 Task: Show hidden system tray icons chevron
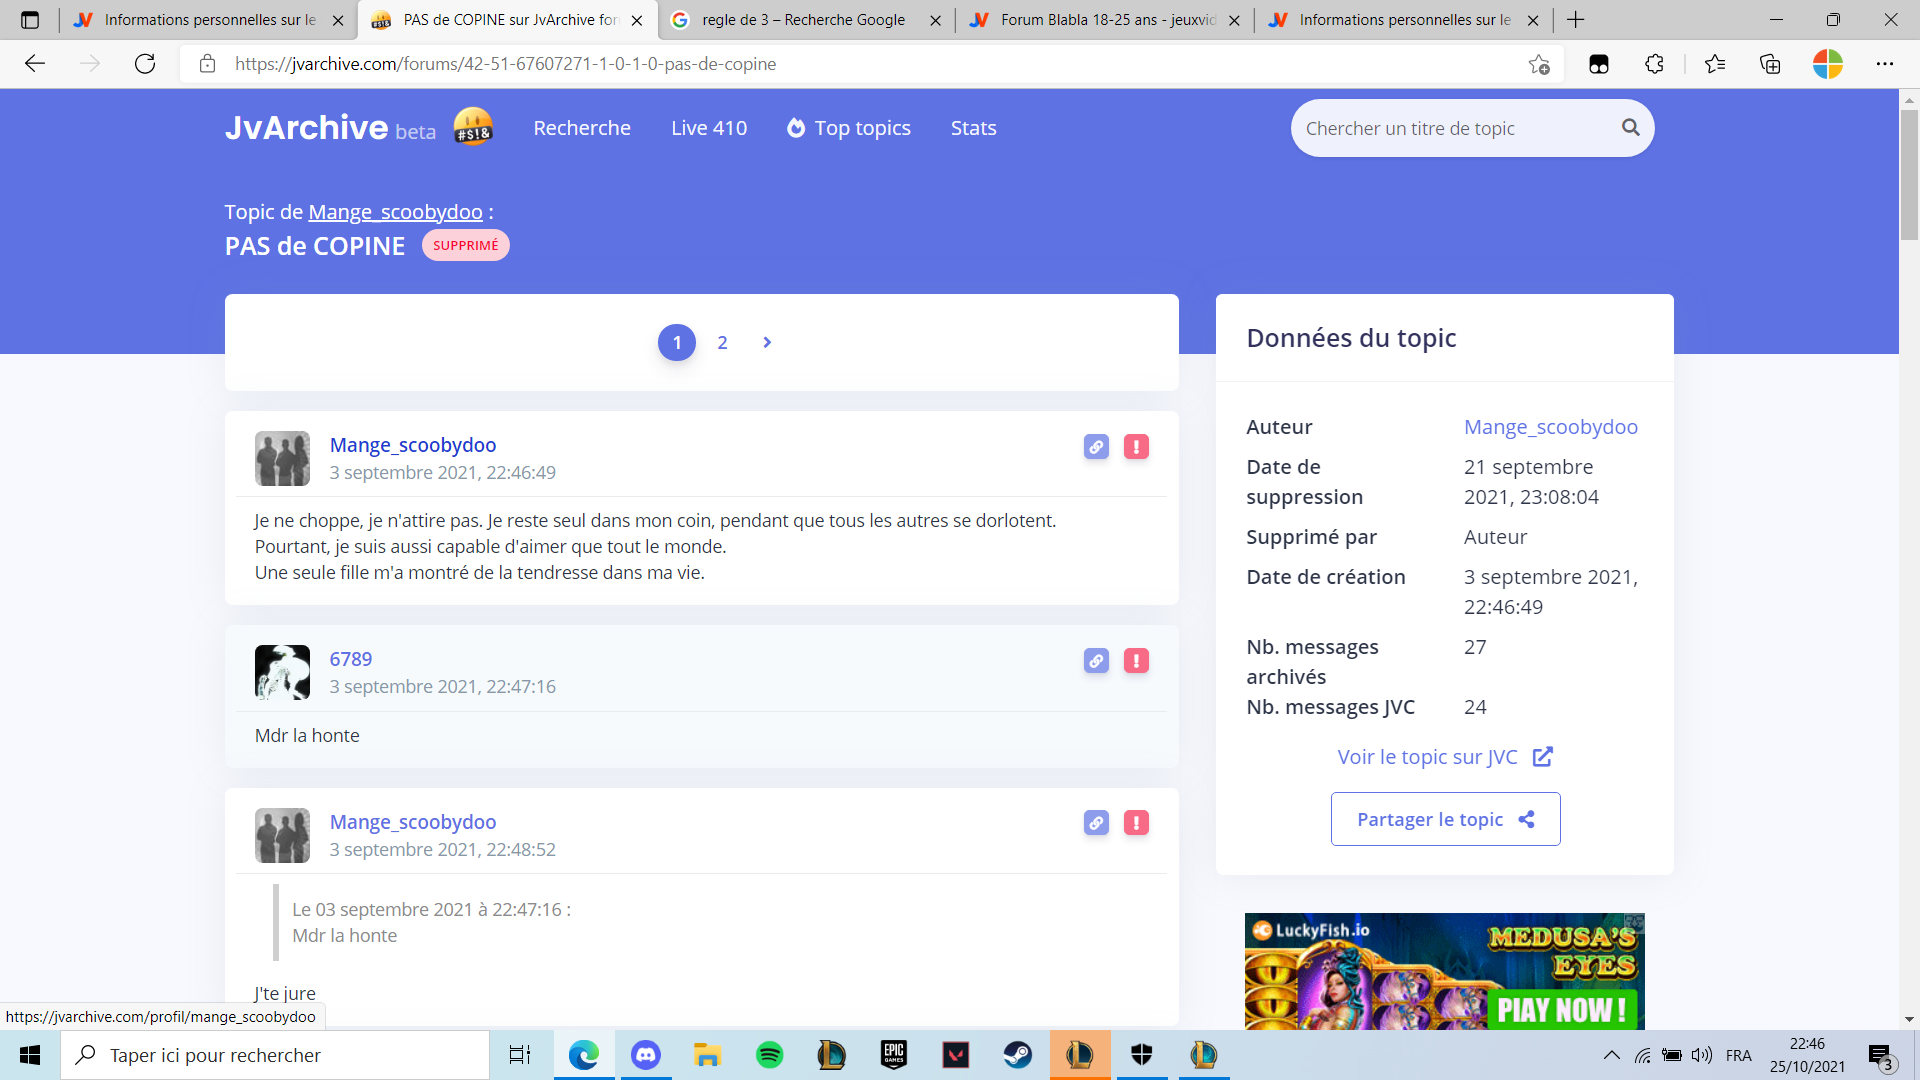coord(1611,1055)
